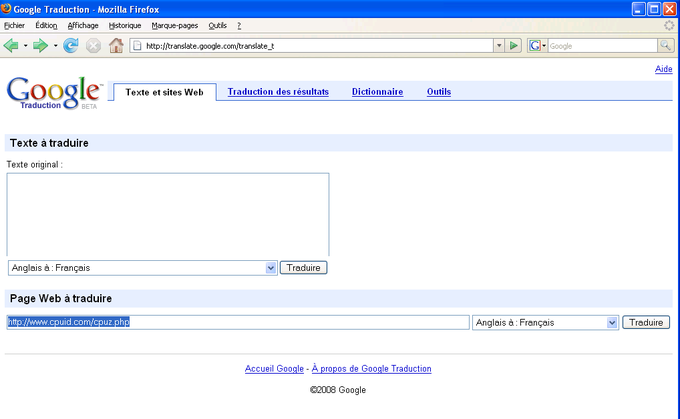Open the Aide link
This screenshot has height=419, width=680.
click(x=664, y=69)
